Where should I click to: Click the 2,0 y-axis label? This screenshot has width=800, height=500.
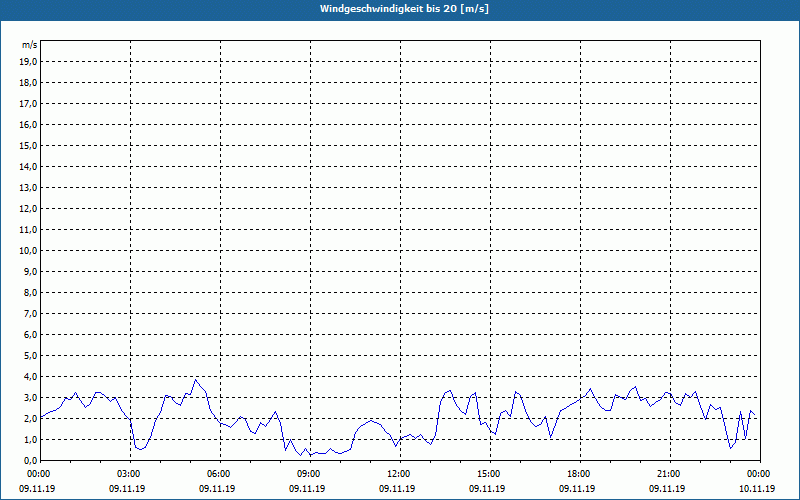point(33,419)
